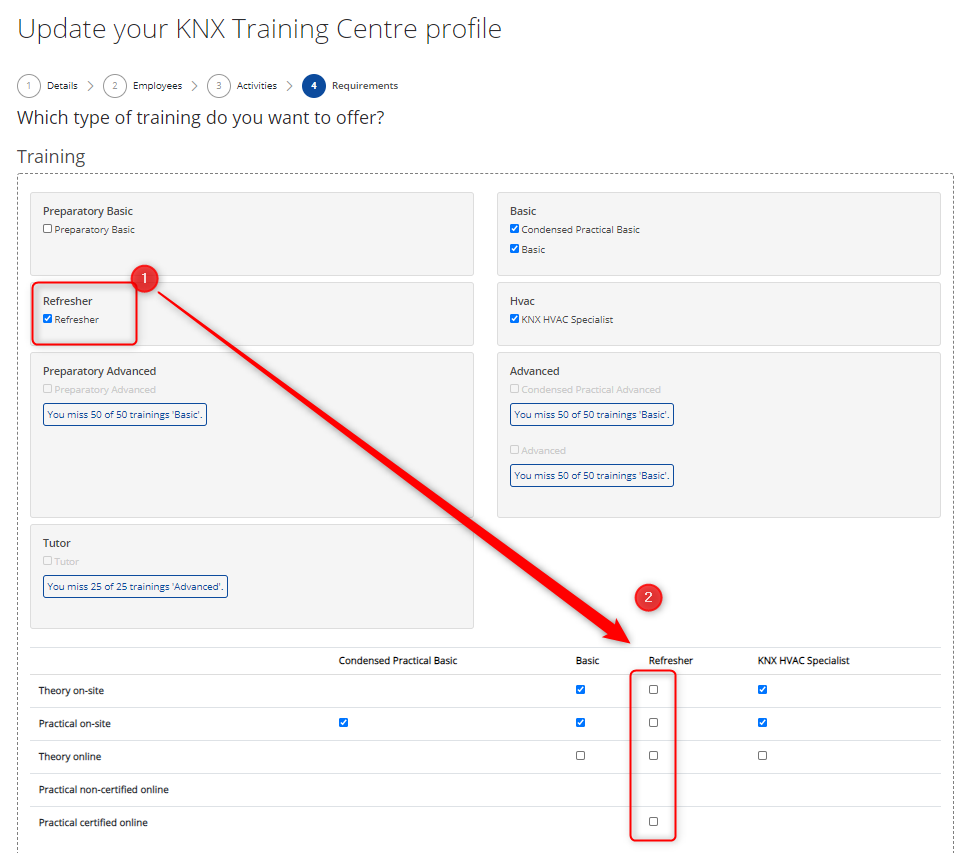Click the Tutor missing trainings badge
Screen dimensions: 968x853
click(135, 587)
